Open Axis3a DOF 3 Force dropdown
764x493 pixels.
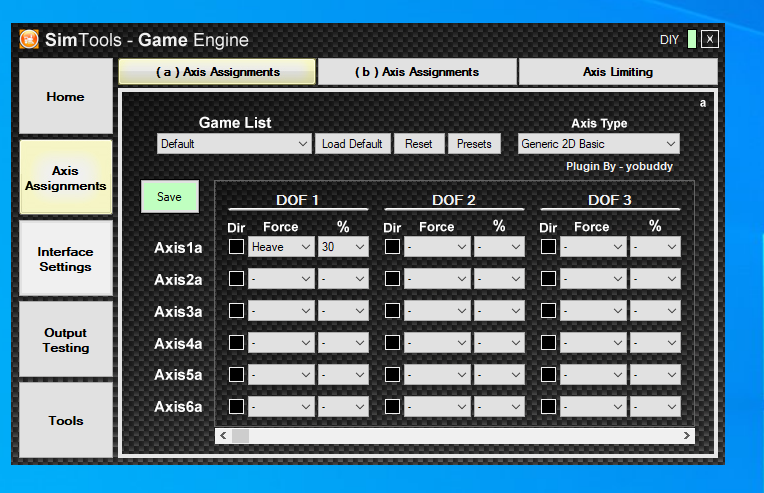coord(593,311)
